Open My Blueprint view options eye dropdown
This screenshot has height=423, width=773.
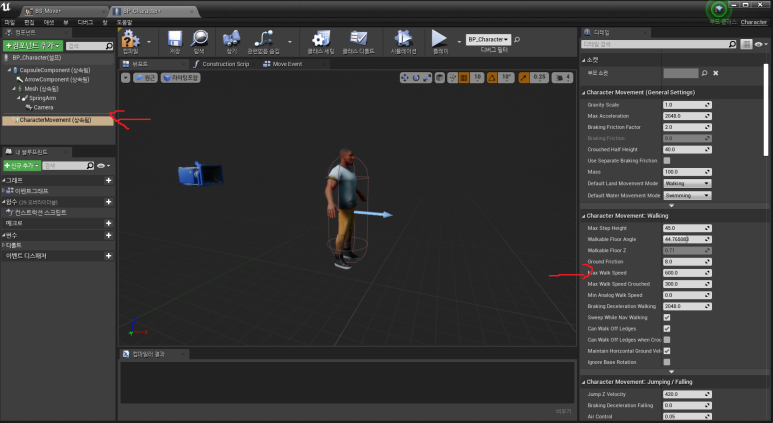click(104, 166)
